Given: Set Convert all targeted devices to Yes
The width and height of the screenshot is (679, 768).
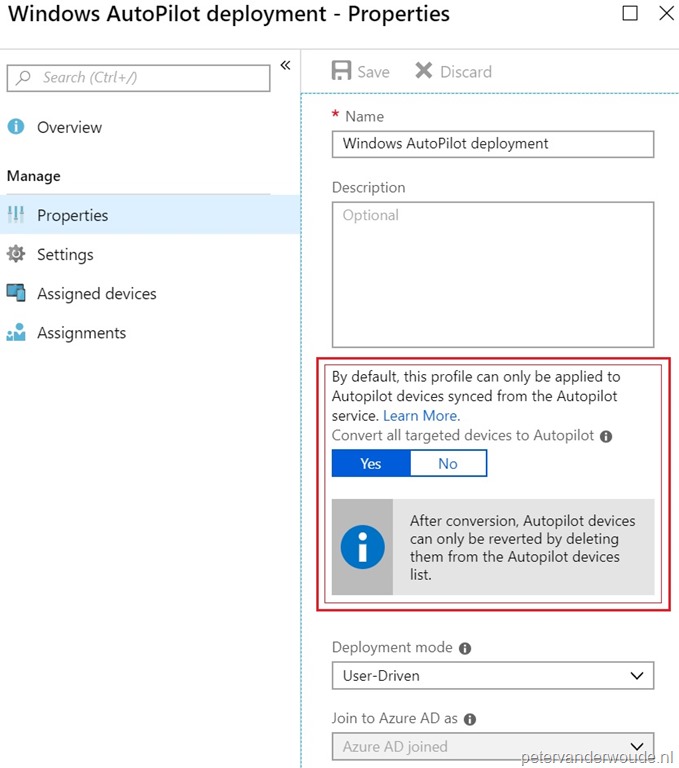Looking at the screenshot, I should 371,463.
